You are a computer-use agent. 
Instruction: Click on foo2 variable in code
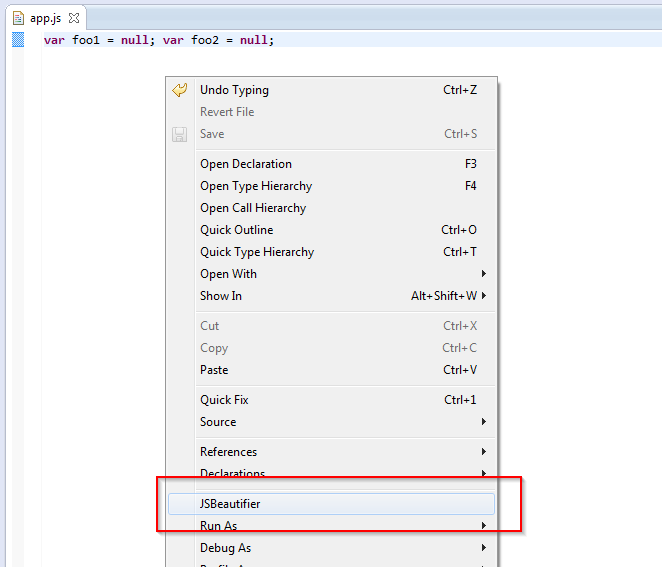tap(205, 40)
